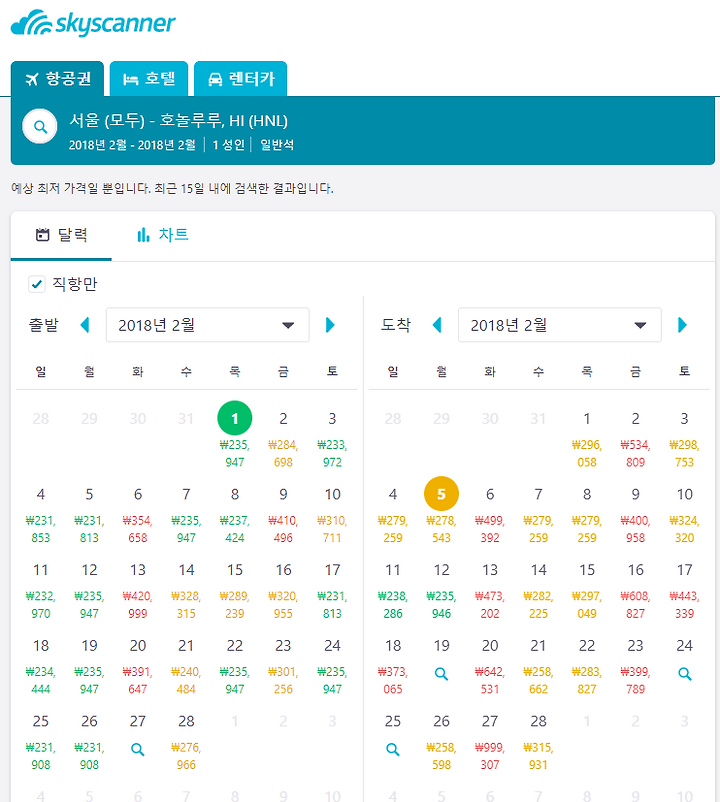
Task: Search prices for arrival date 24
Action: click(685, 674)
